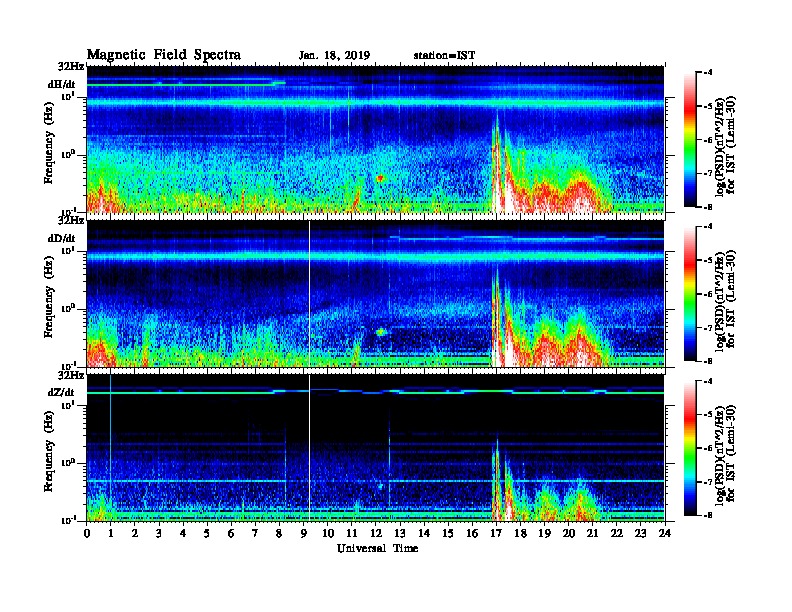Click hour tick label "3" on the time axis
Viewport: 792px width, 612px height.
click(159, 534)
